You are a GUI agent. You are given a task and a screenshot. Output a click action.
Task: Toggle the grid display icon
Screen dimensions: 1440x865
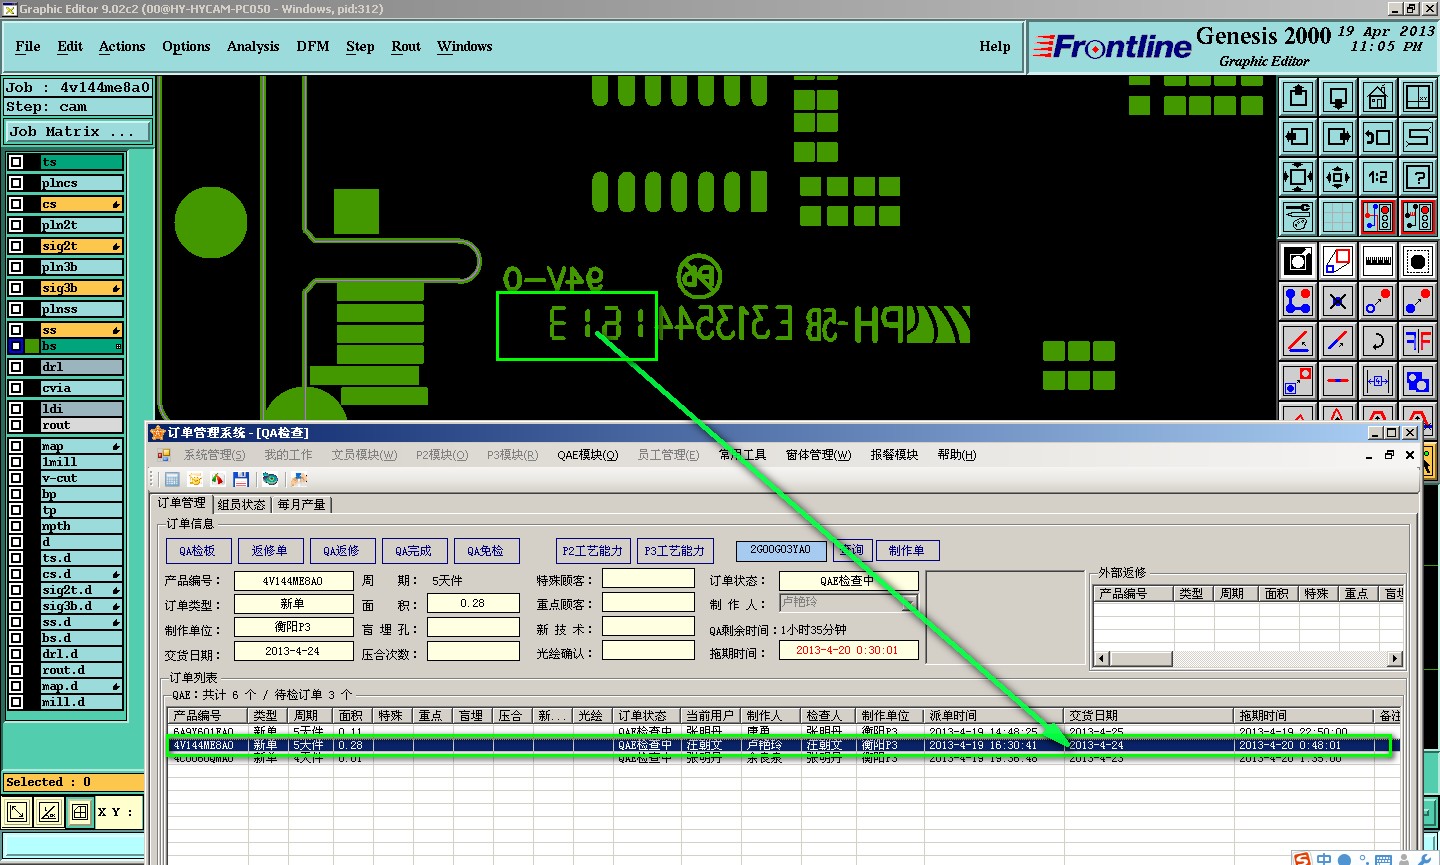click(x=1338, y=216)
